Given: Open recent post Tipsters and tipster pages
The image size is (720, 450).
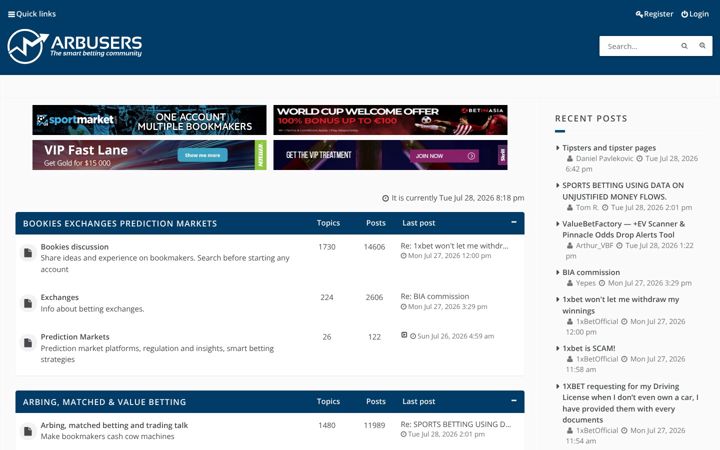Looking at the screenshot, I should 609,148.
